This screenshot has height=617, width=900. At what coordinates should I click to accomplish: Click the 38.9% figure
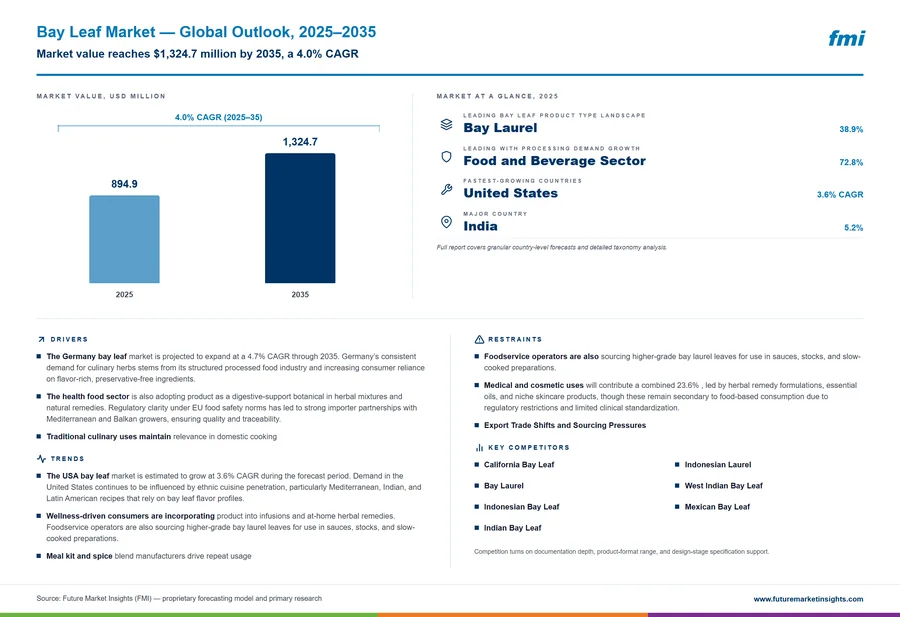tap(851, 129)
